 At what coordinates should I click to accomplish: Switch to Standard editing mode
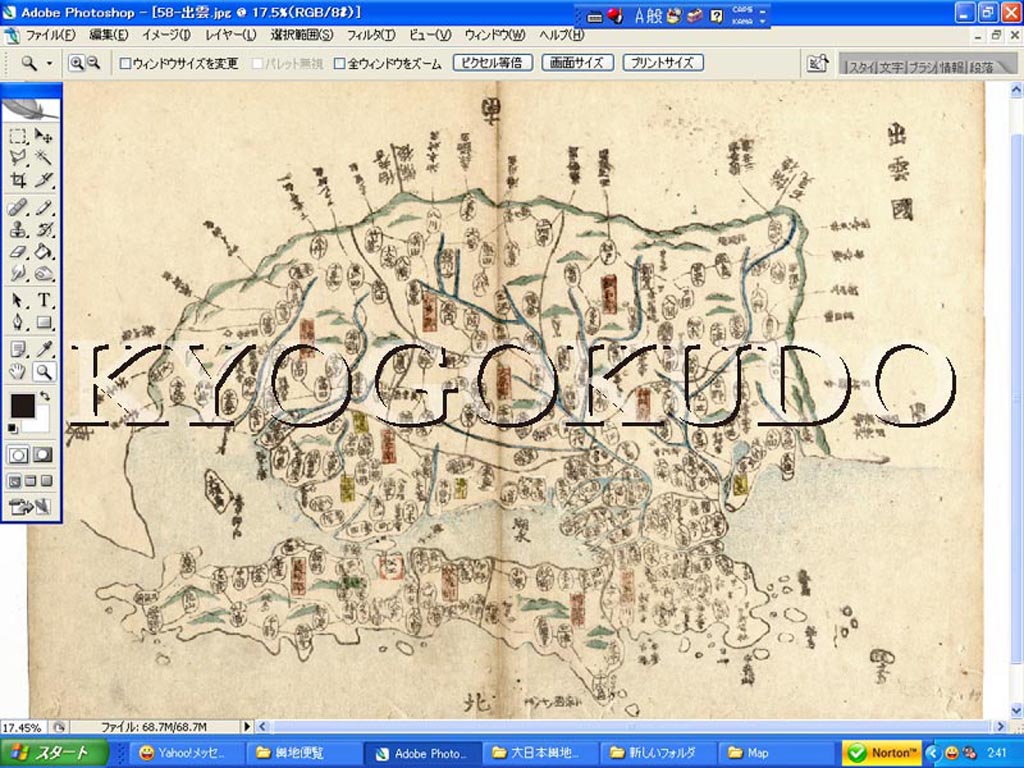(x=18, y=455)
